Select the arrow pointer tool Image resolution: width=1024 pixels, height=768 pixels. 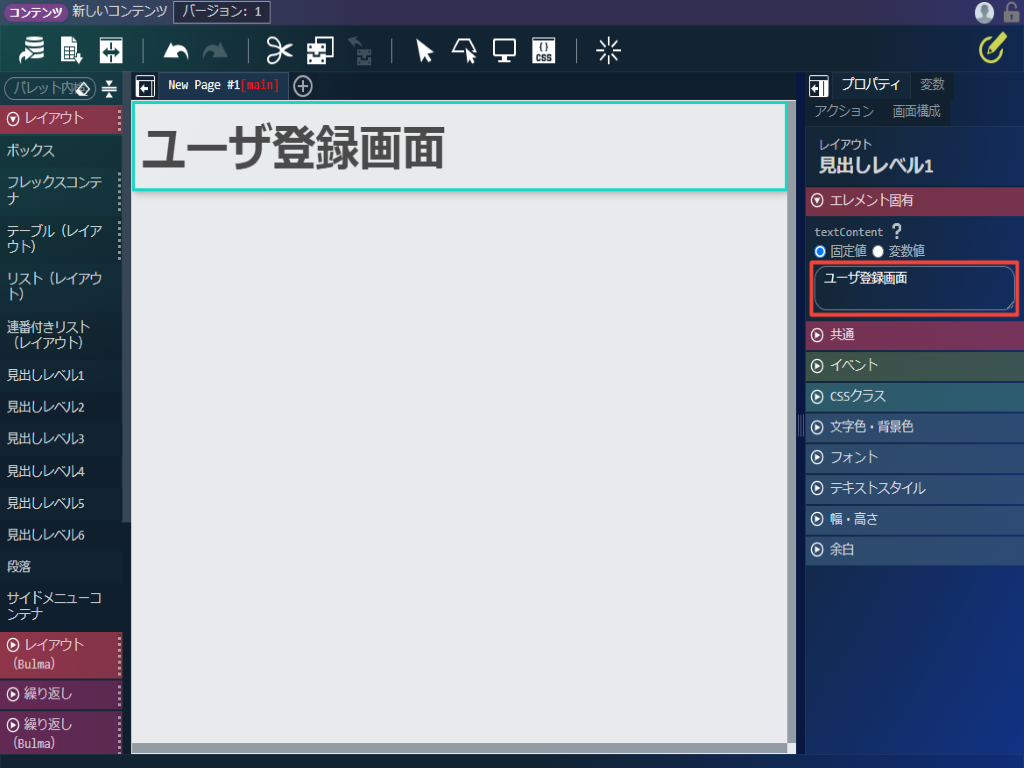[424, 50]
